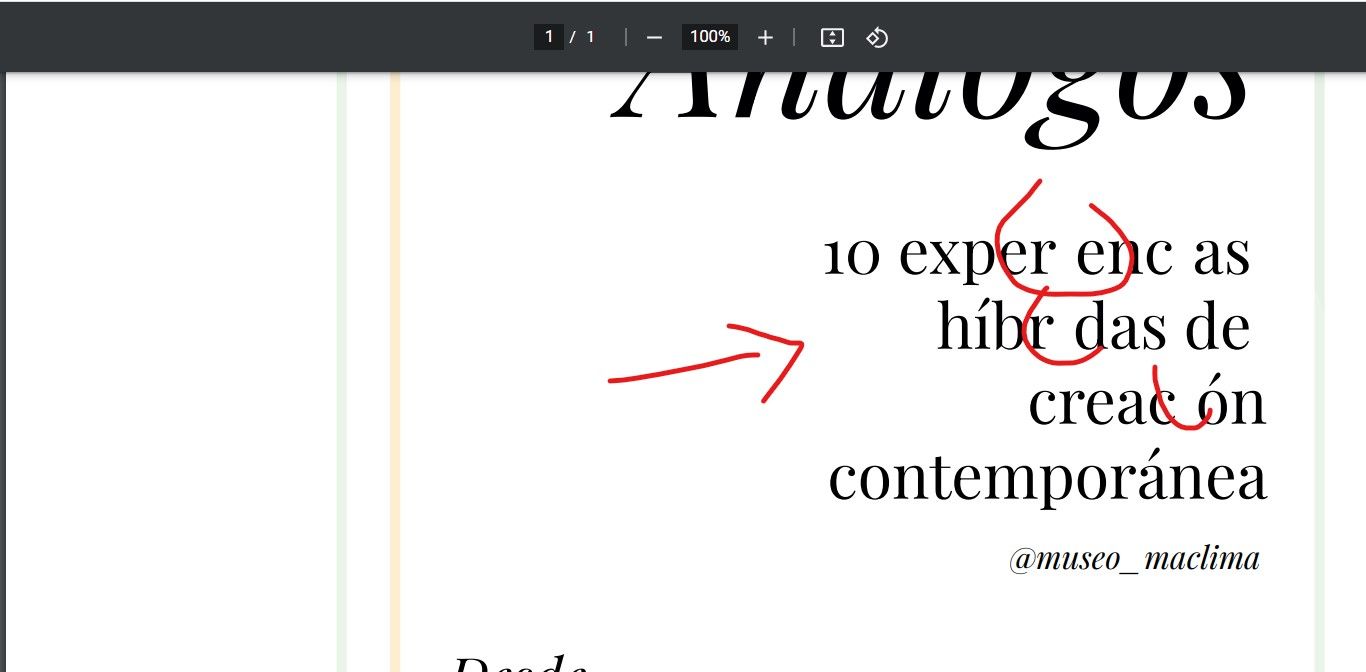1366x672 pixels.
Task: Click the italic 'Desde' text at bottom
Action: tap(519, 663)
